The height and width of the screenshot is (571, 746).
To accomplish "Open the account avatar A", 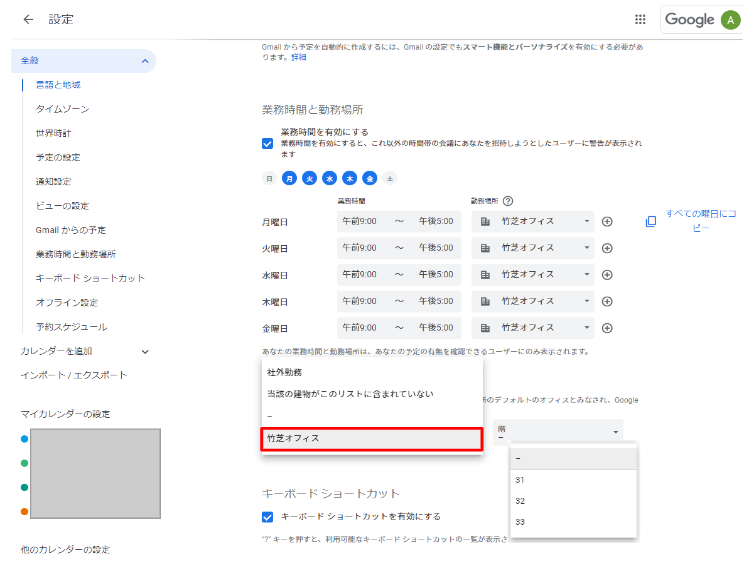I will point(731,19).
